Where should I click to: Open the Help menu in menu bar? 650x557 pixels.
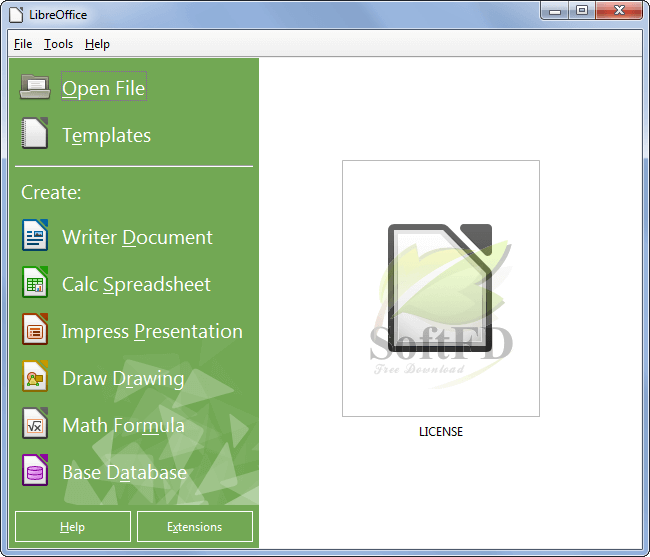(97, 44)
